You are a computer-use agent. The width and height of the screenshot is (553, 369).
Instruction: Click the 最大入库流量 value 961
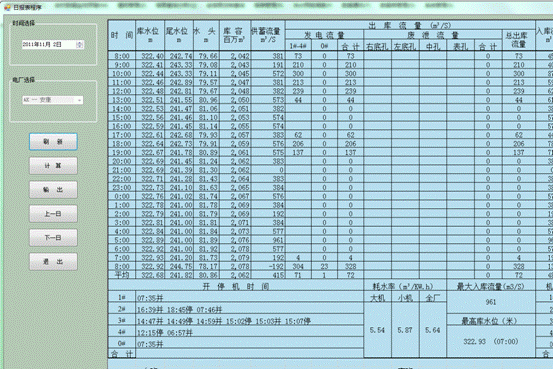491,302
